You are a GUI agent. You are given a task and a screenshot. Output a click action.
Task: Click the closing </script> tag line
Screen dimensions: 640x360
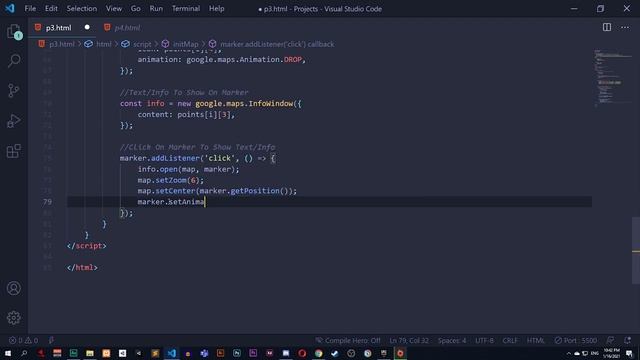[x=87, y=246]
